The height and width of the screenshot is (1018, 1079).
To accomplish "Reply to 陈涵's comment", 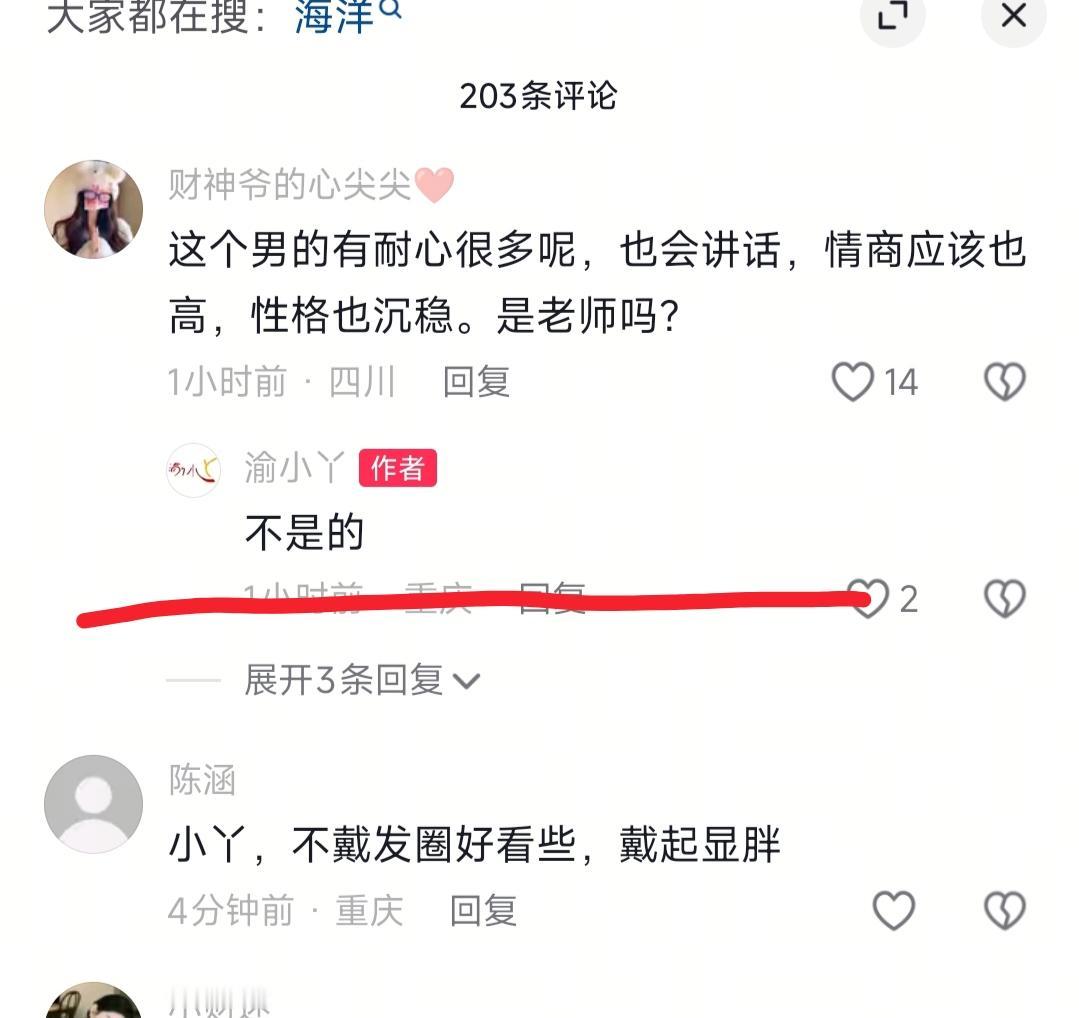I will (483, 911).
